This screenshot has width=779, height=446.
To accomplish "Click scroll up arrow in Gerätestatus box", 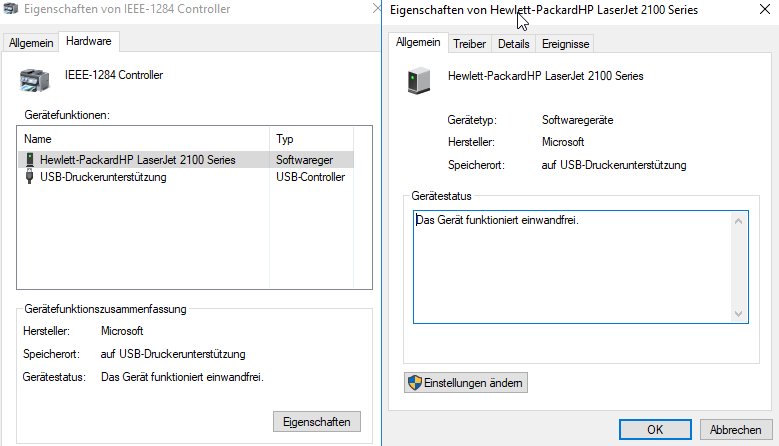I will [738, 221].
